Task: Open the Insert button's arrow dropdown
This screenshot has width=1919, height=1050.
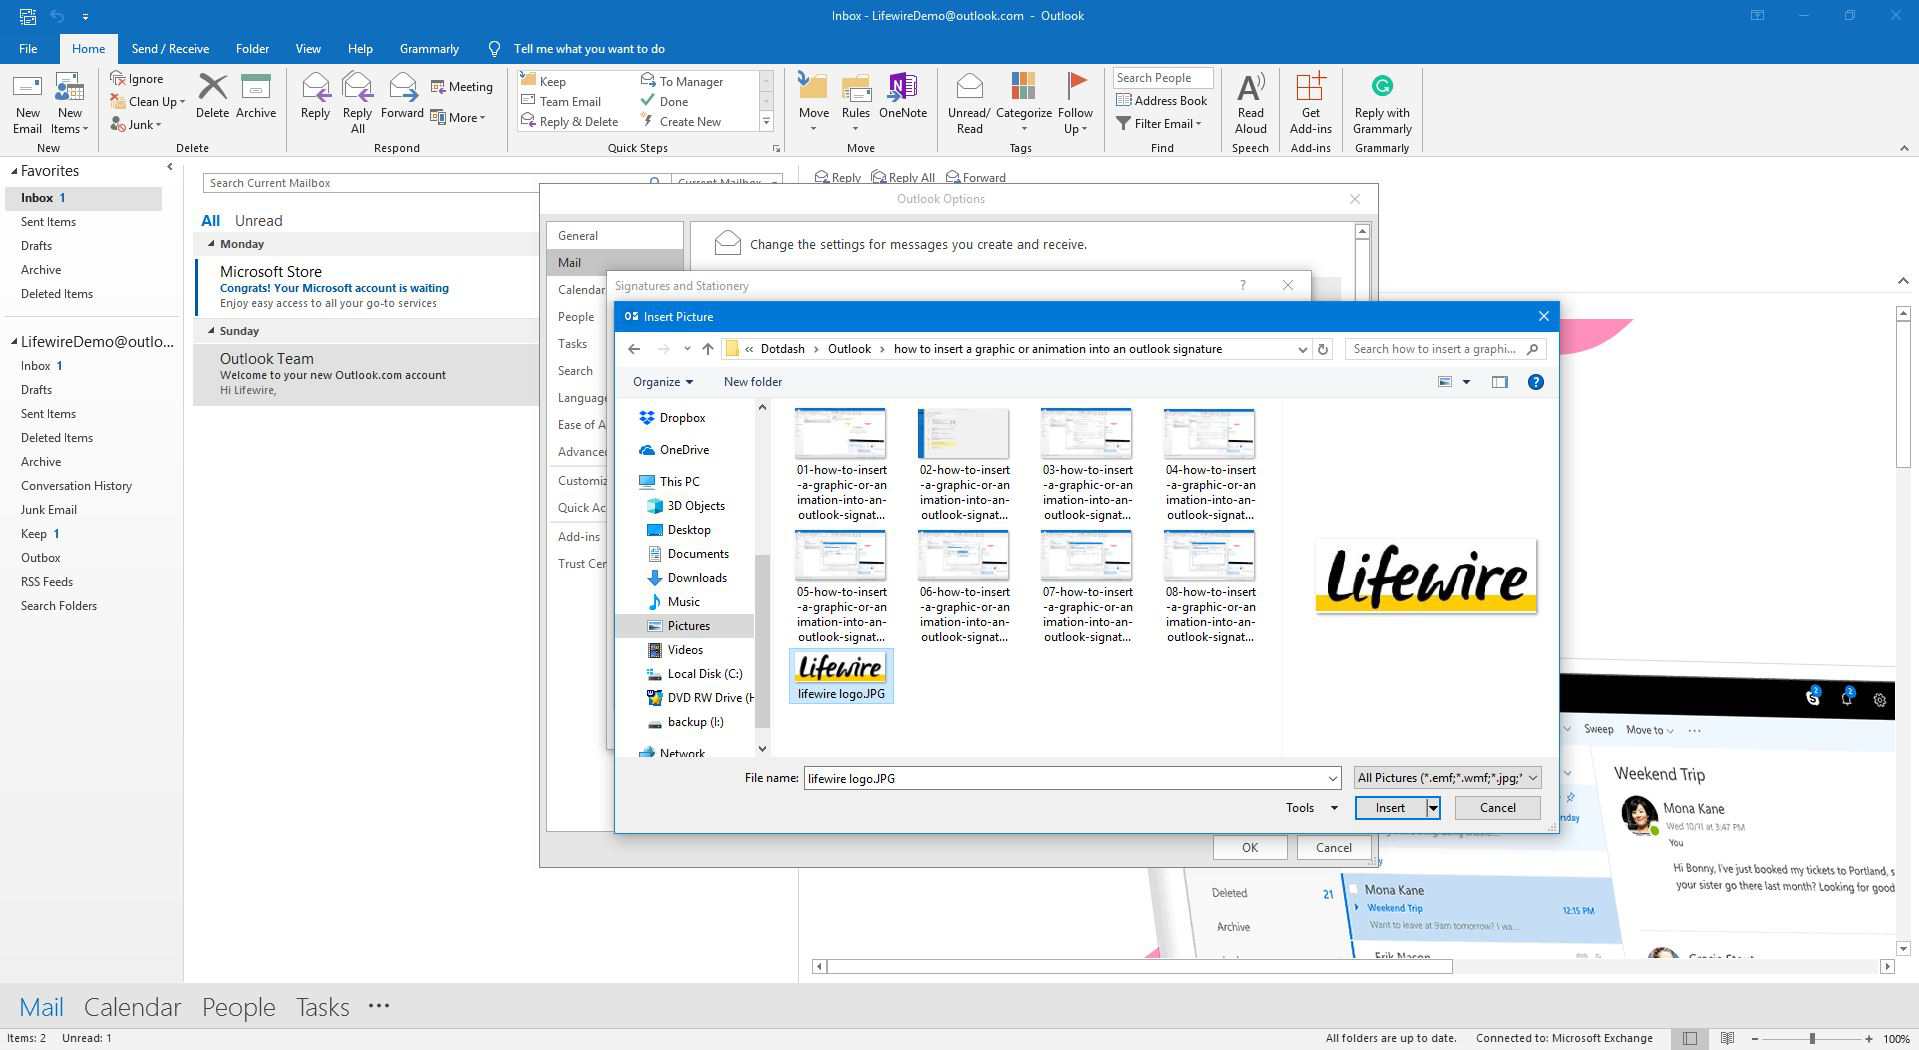Action: pyautogui.click(x=1433, y=808)
